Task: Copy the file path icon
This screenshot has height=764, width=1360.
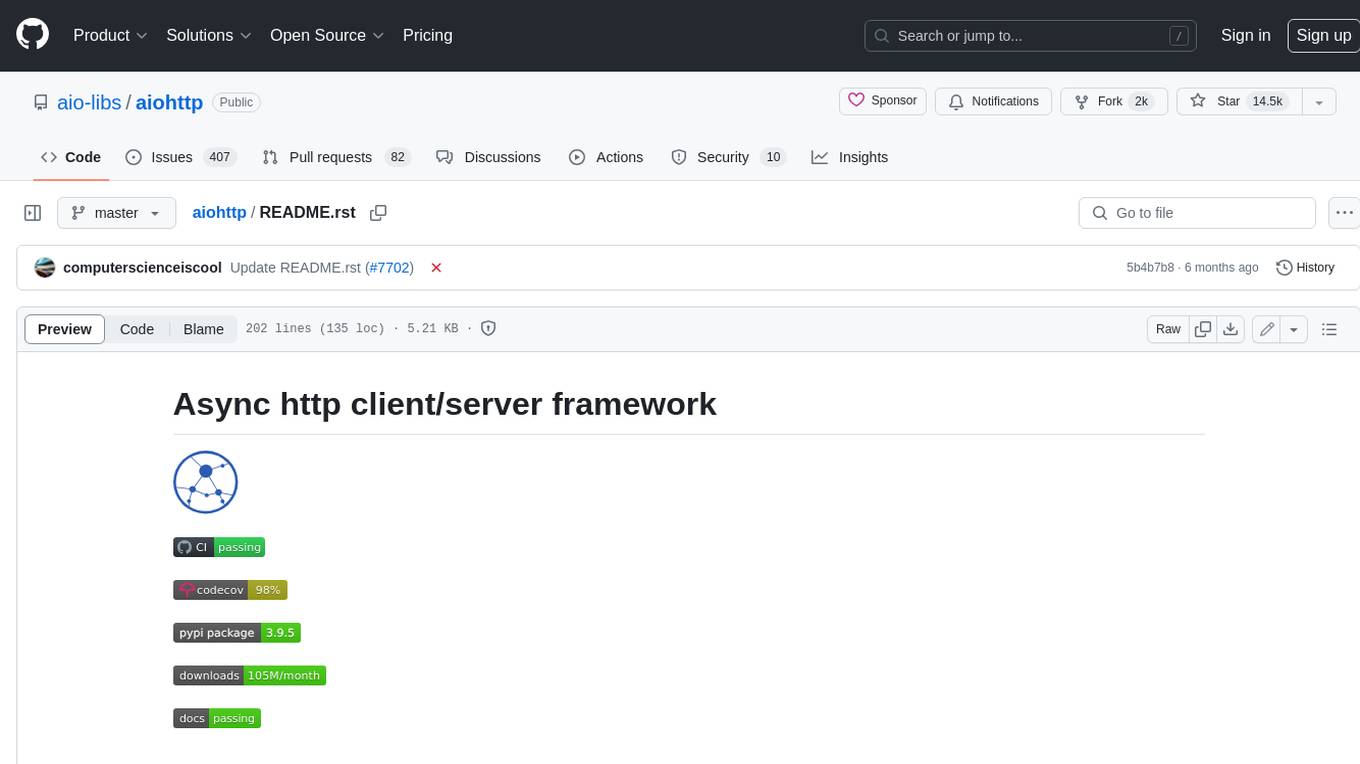Action: tap(378, 212)
